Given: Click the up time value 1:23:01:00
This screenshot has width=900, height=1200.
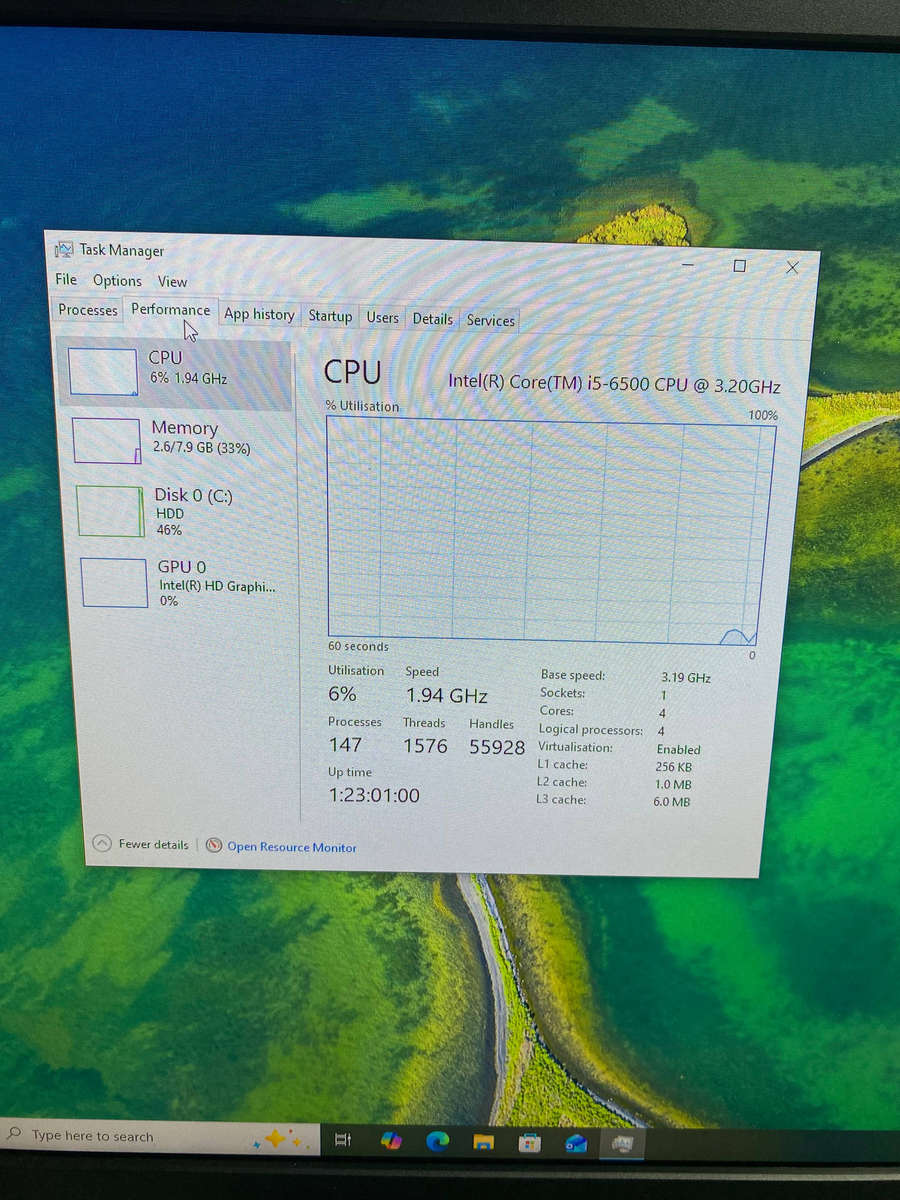Looking at the screenshot, I should tap(374, 796).
